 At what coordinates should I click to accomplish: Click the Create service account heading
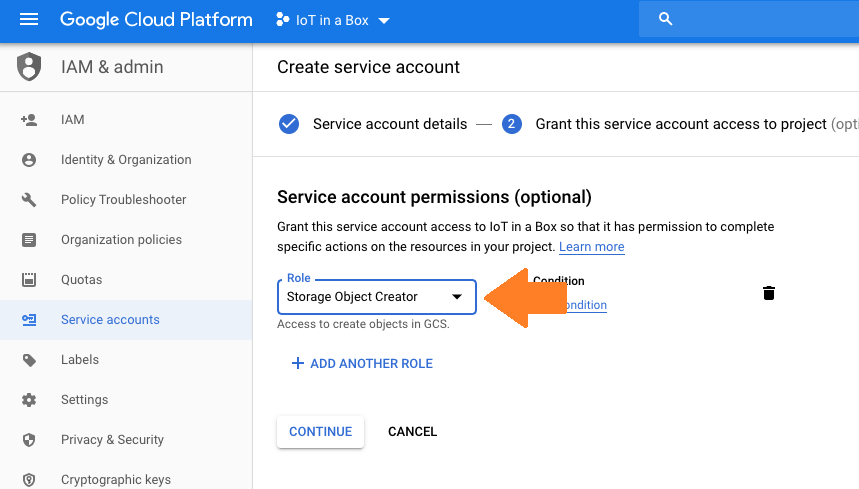point(368,67)
